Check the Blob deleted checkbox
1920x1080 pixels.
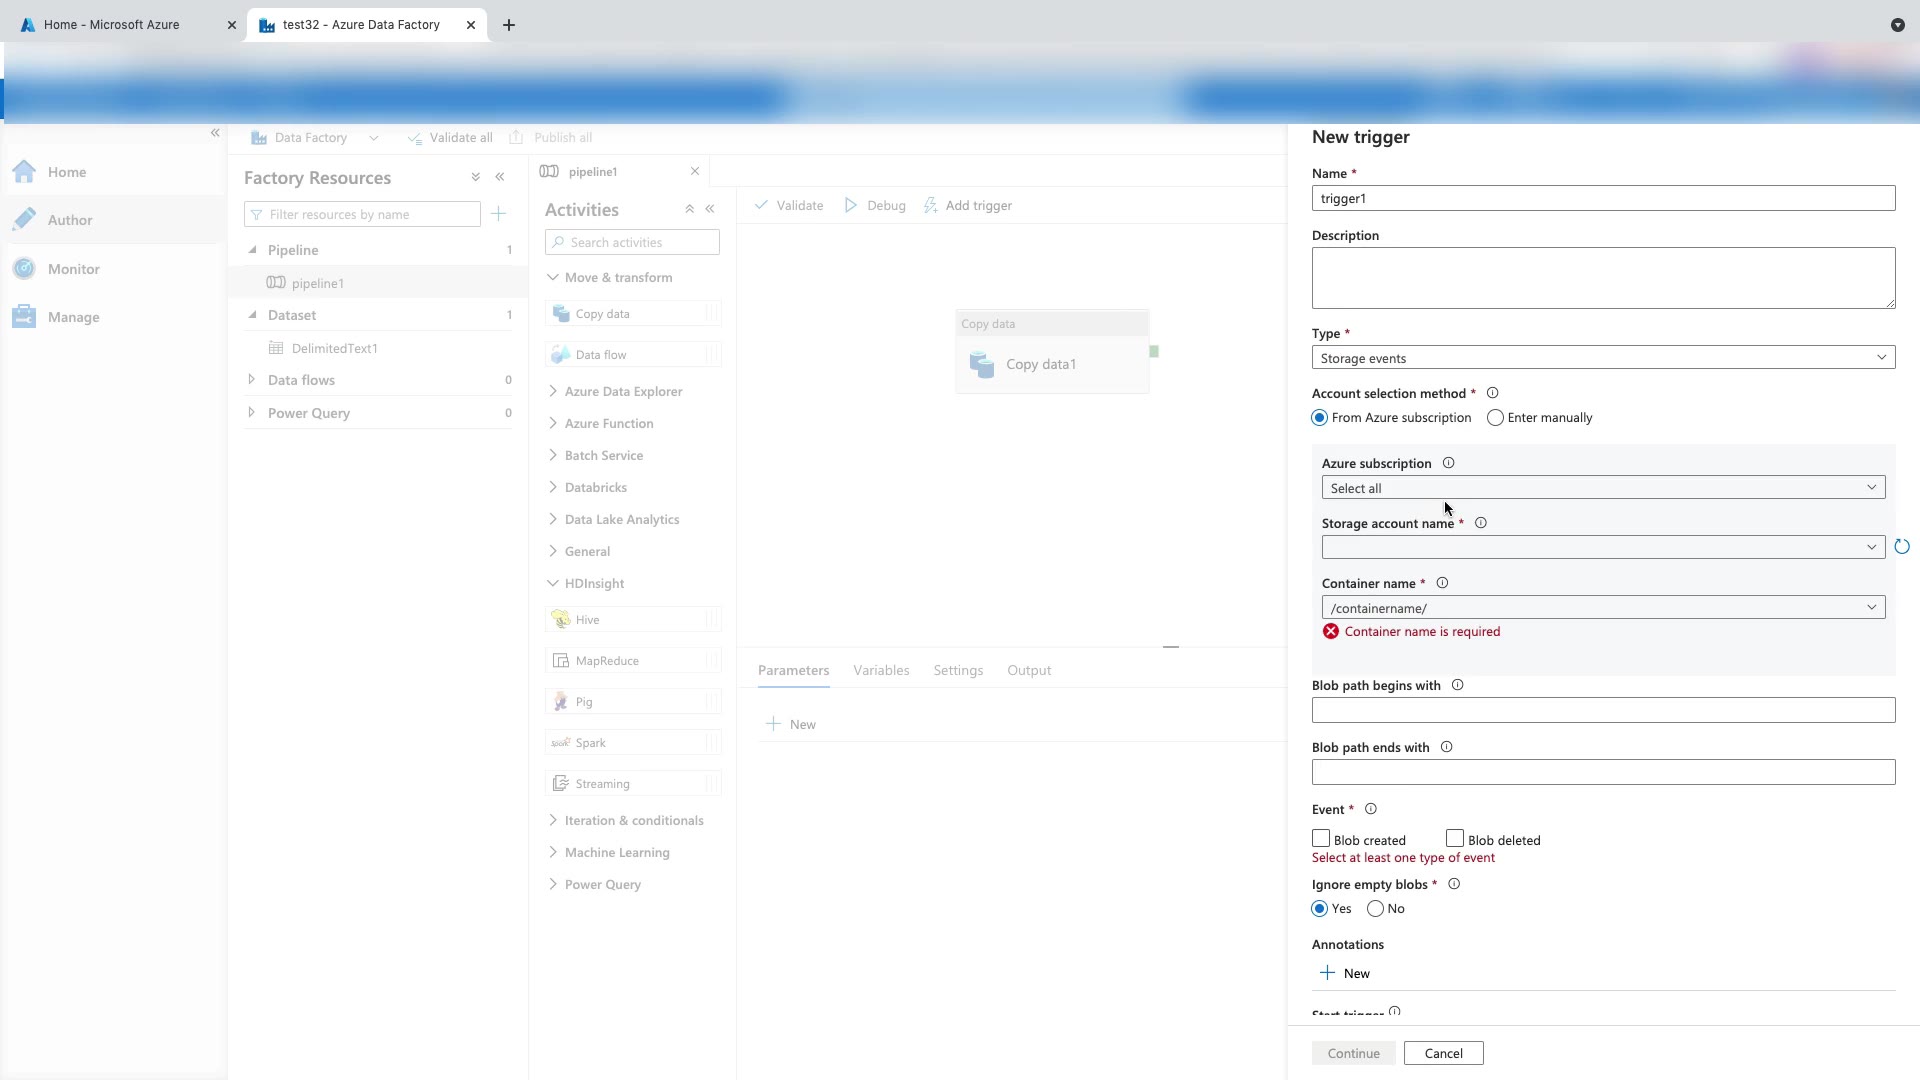1455,838
